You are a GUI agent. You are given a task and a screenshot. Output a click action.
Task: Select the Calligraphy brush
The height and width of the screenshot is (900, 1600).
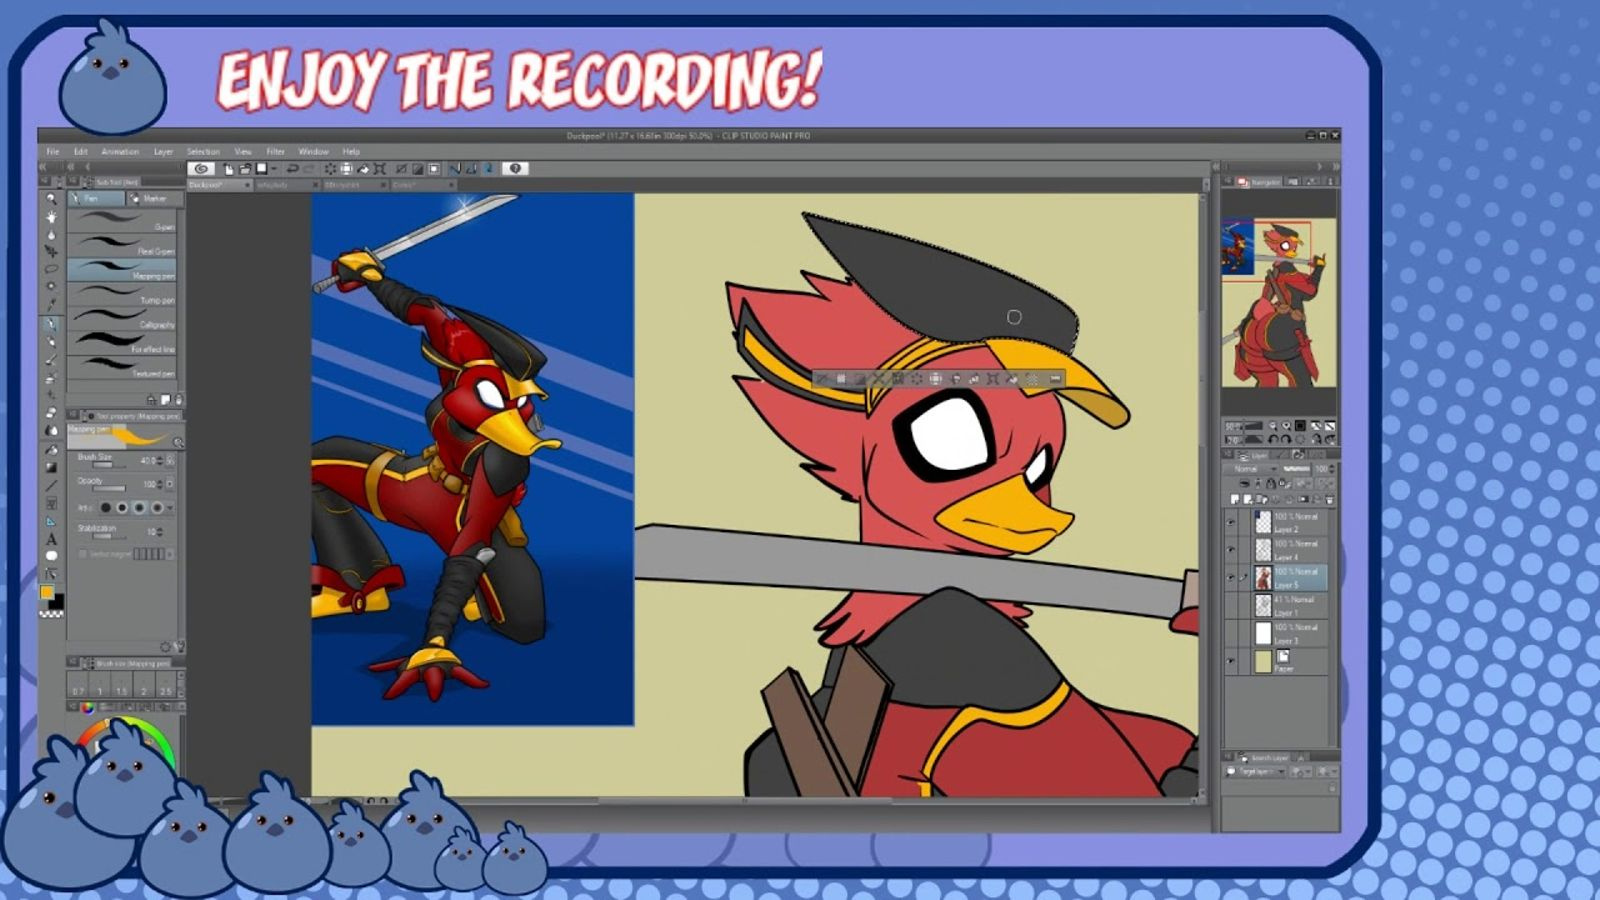(x=122, y=319)
